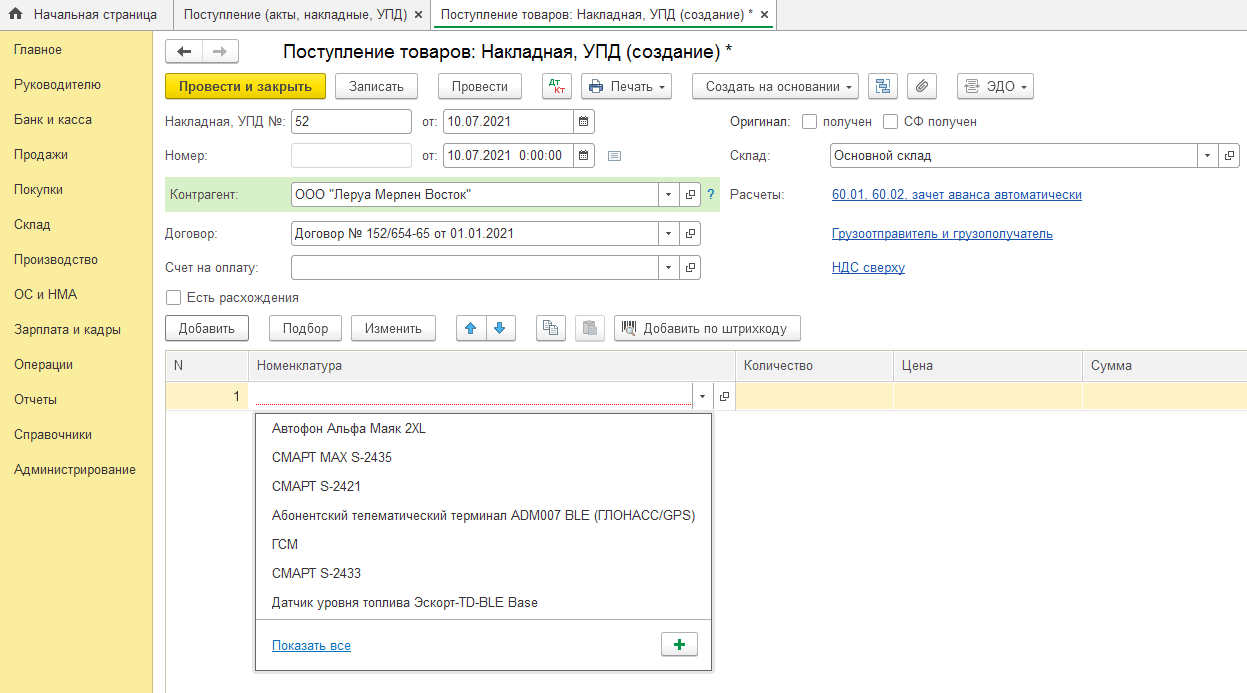Open 'НДС сверху' link
The height and width of the screenshot is (693, 1247).
868,268
